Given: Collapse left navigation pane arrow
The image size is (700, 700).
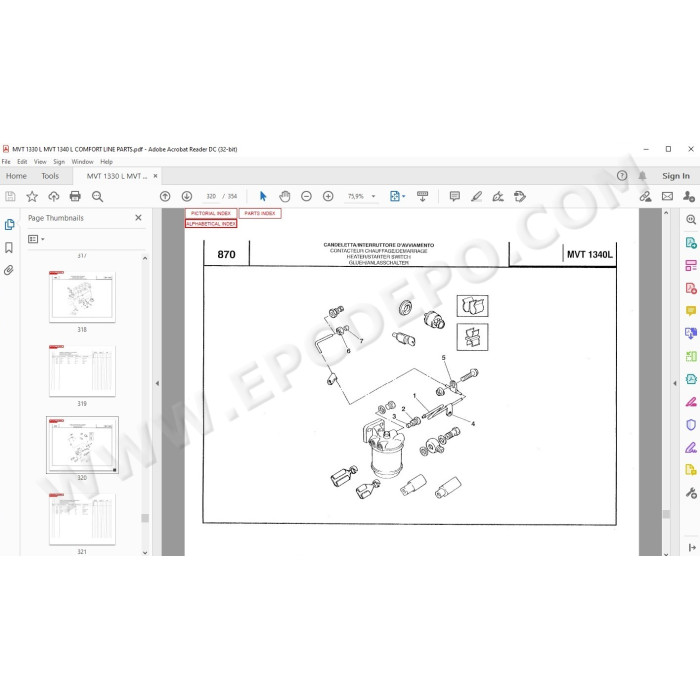Looking at the screenshot, I should click(x=157, y=383).
